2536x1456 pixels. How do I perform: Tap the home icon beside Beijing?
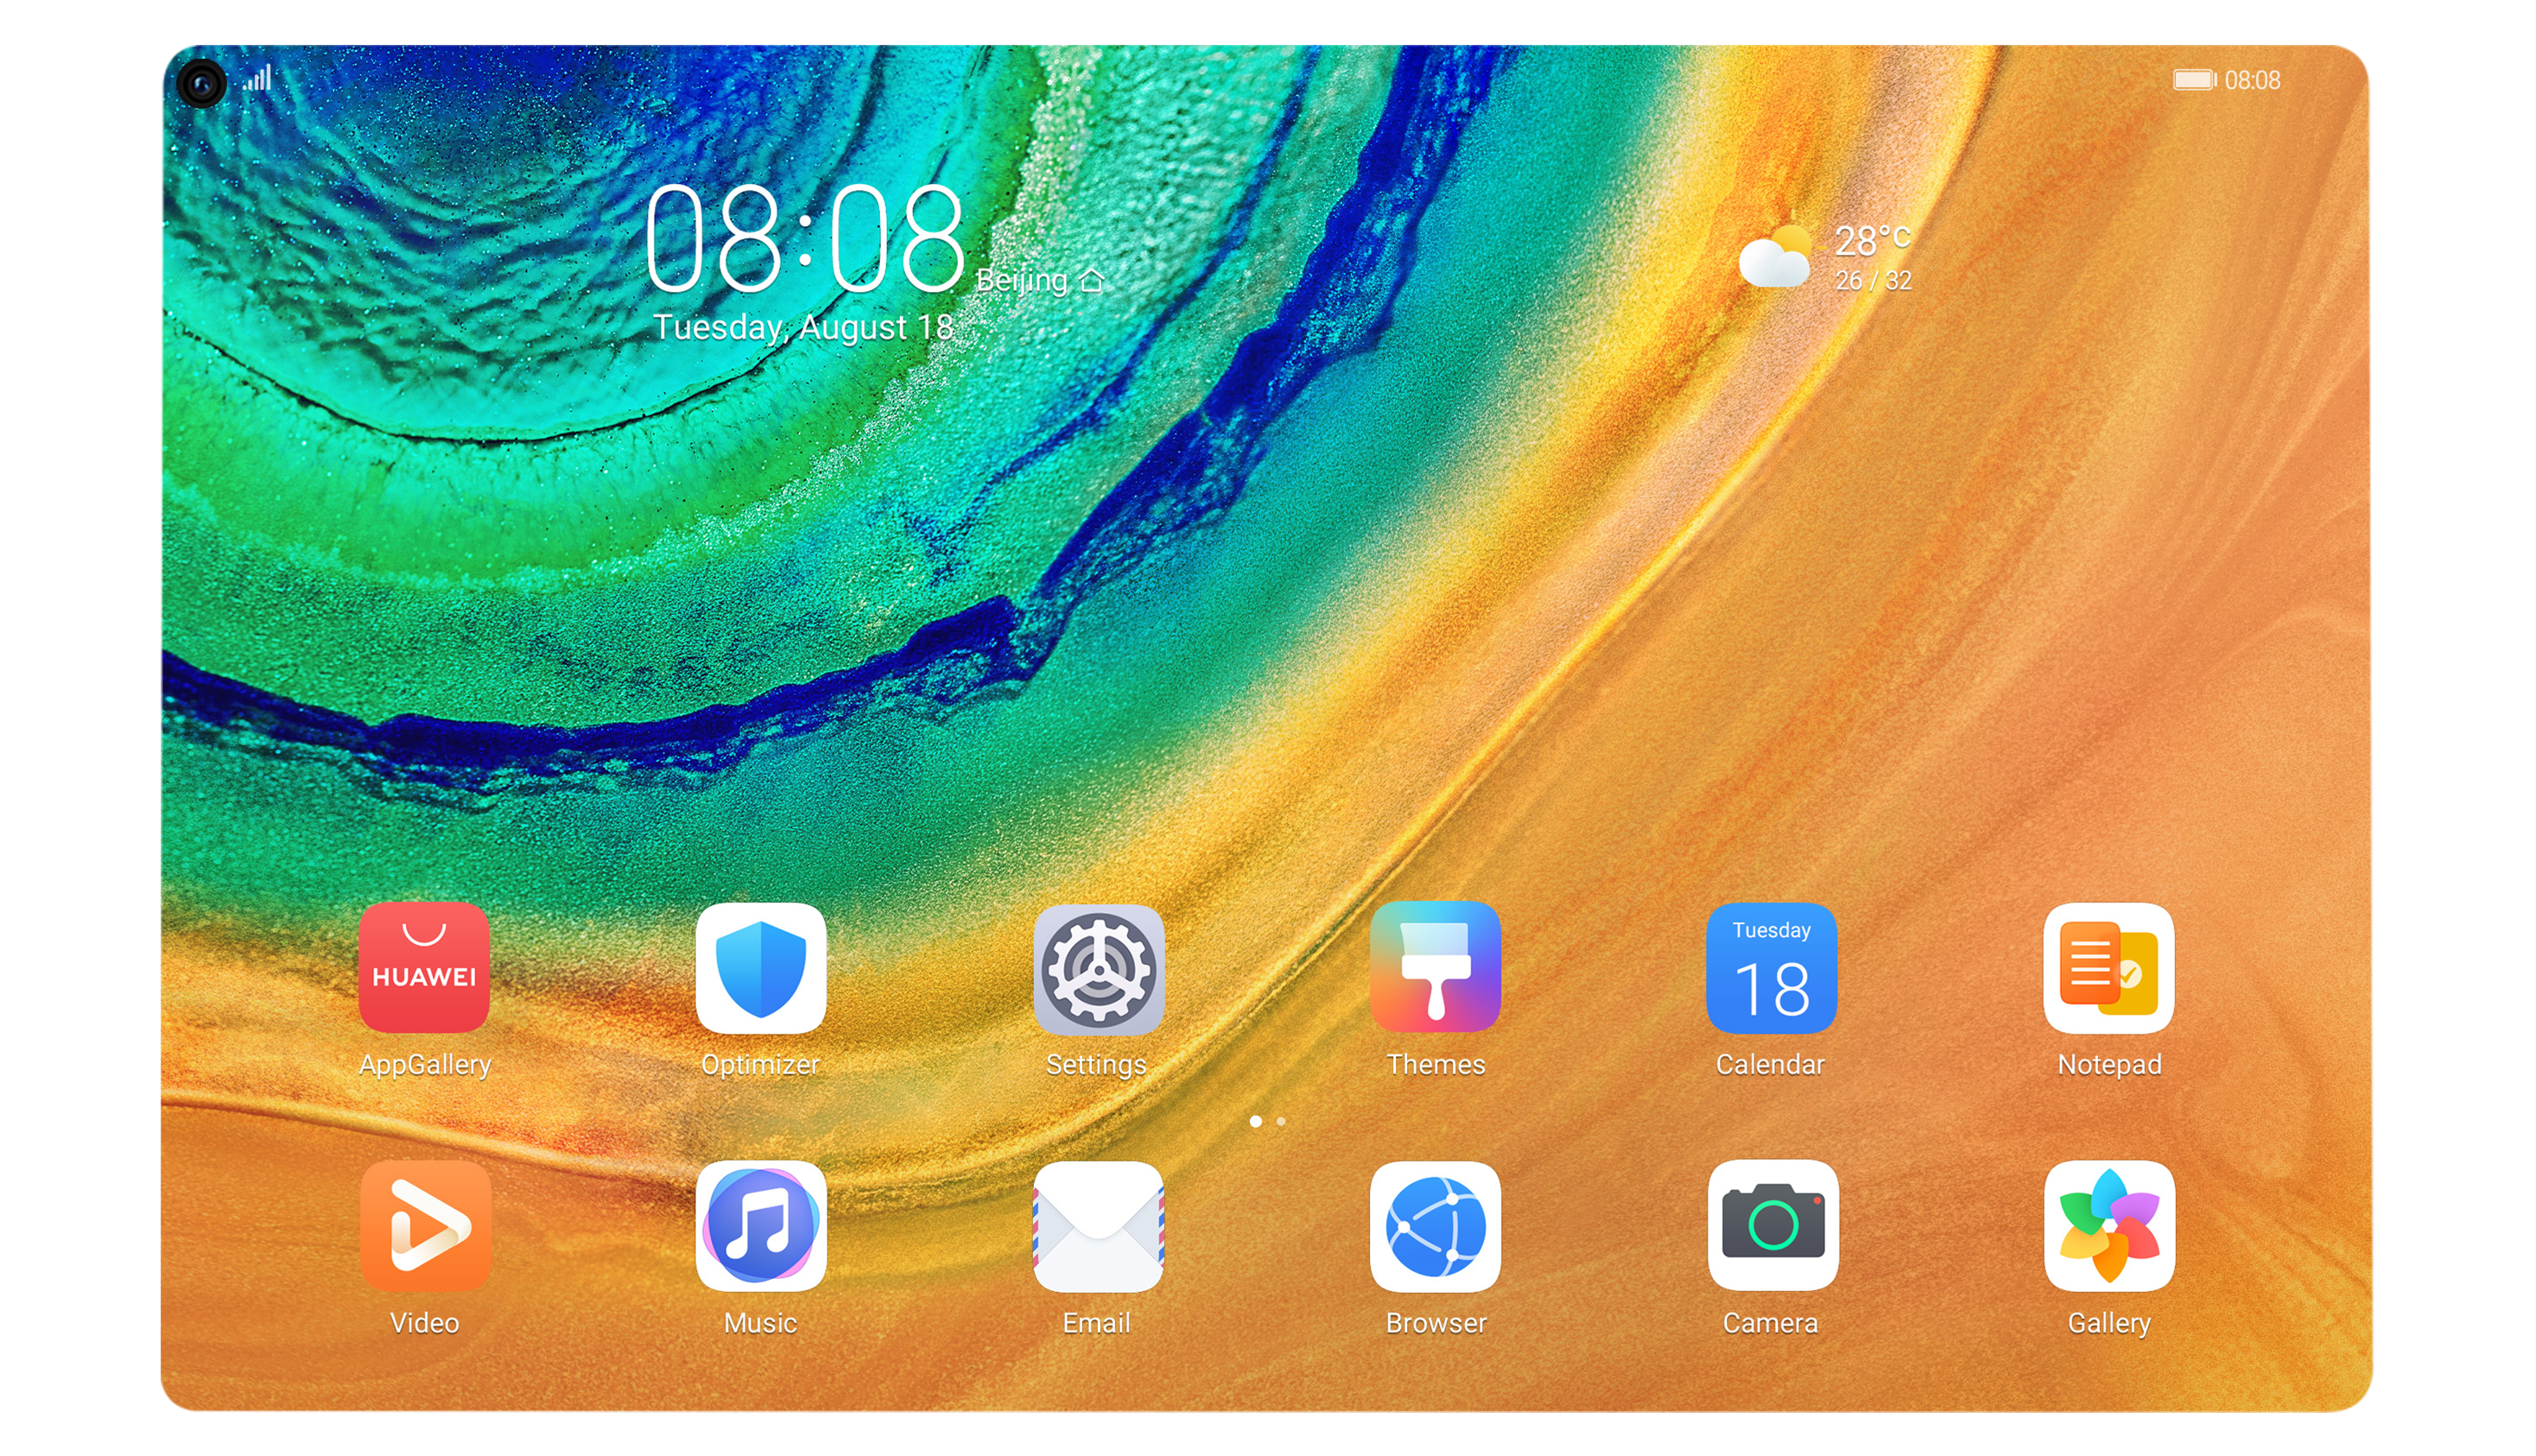click(x=1091, y=281)
